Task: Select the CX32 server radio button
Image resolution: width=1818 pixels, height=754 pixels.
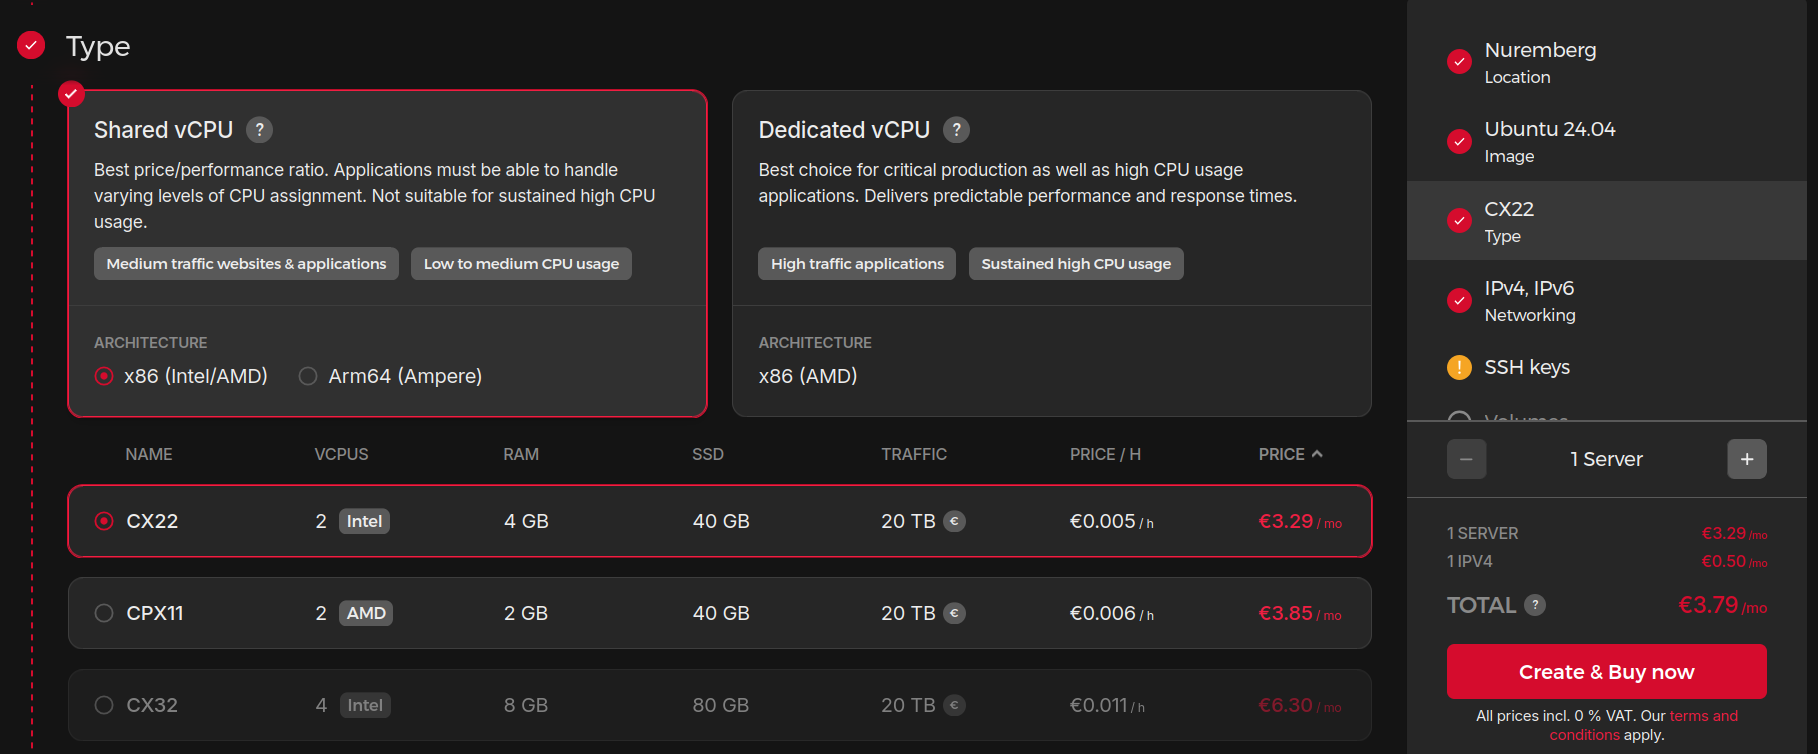Action: pyautogui.click(x=104, y=705)
